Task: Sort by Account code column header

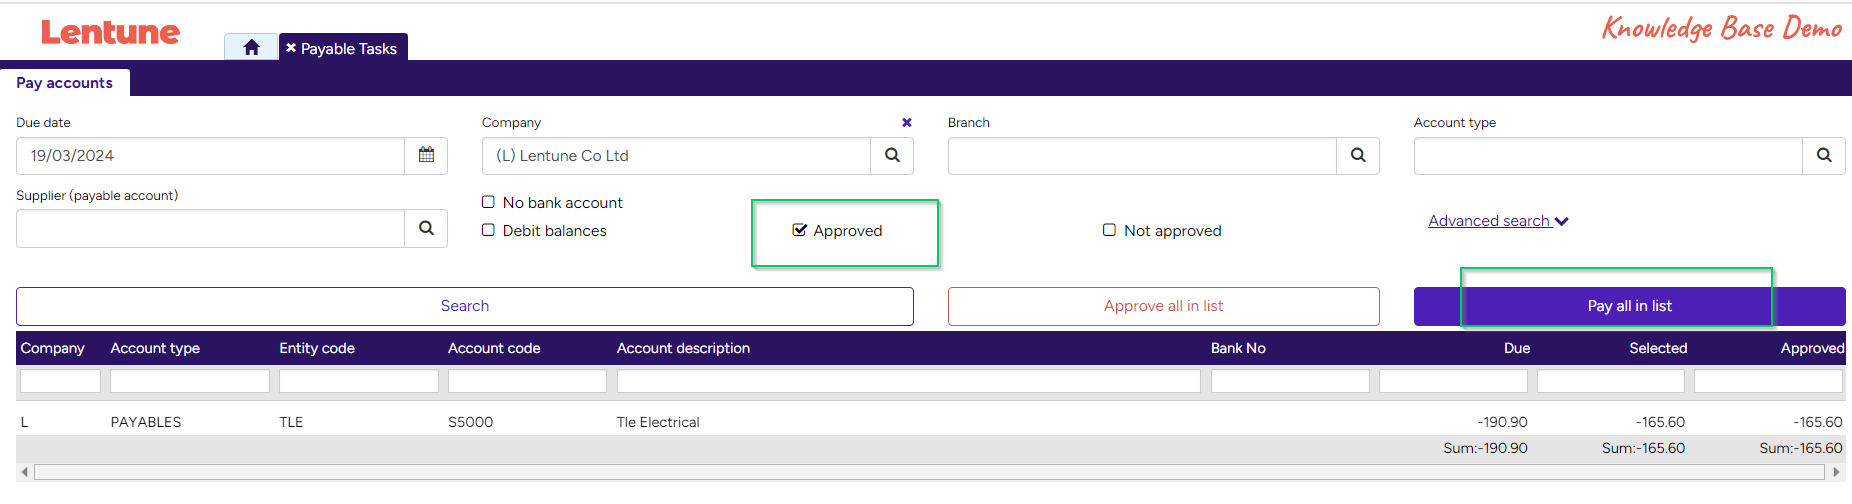Action: click(494, 348)
